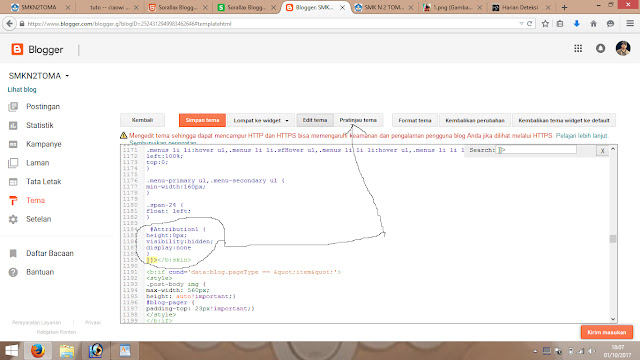
Task: Click the editor scroll up arrow
Action: point(613,149)
